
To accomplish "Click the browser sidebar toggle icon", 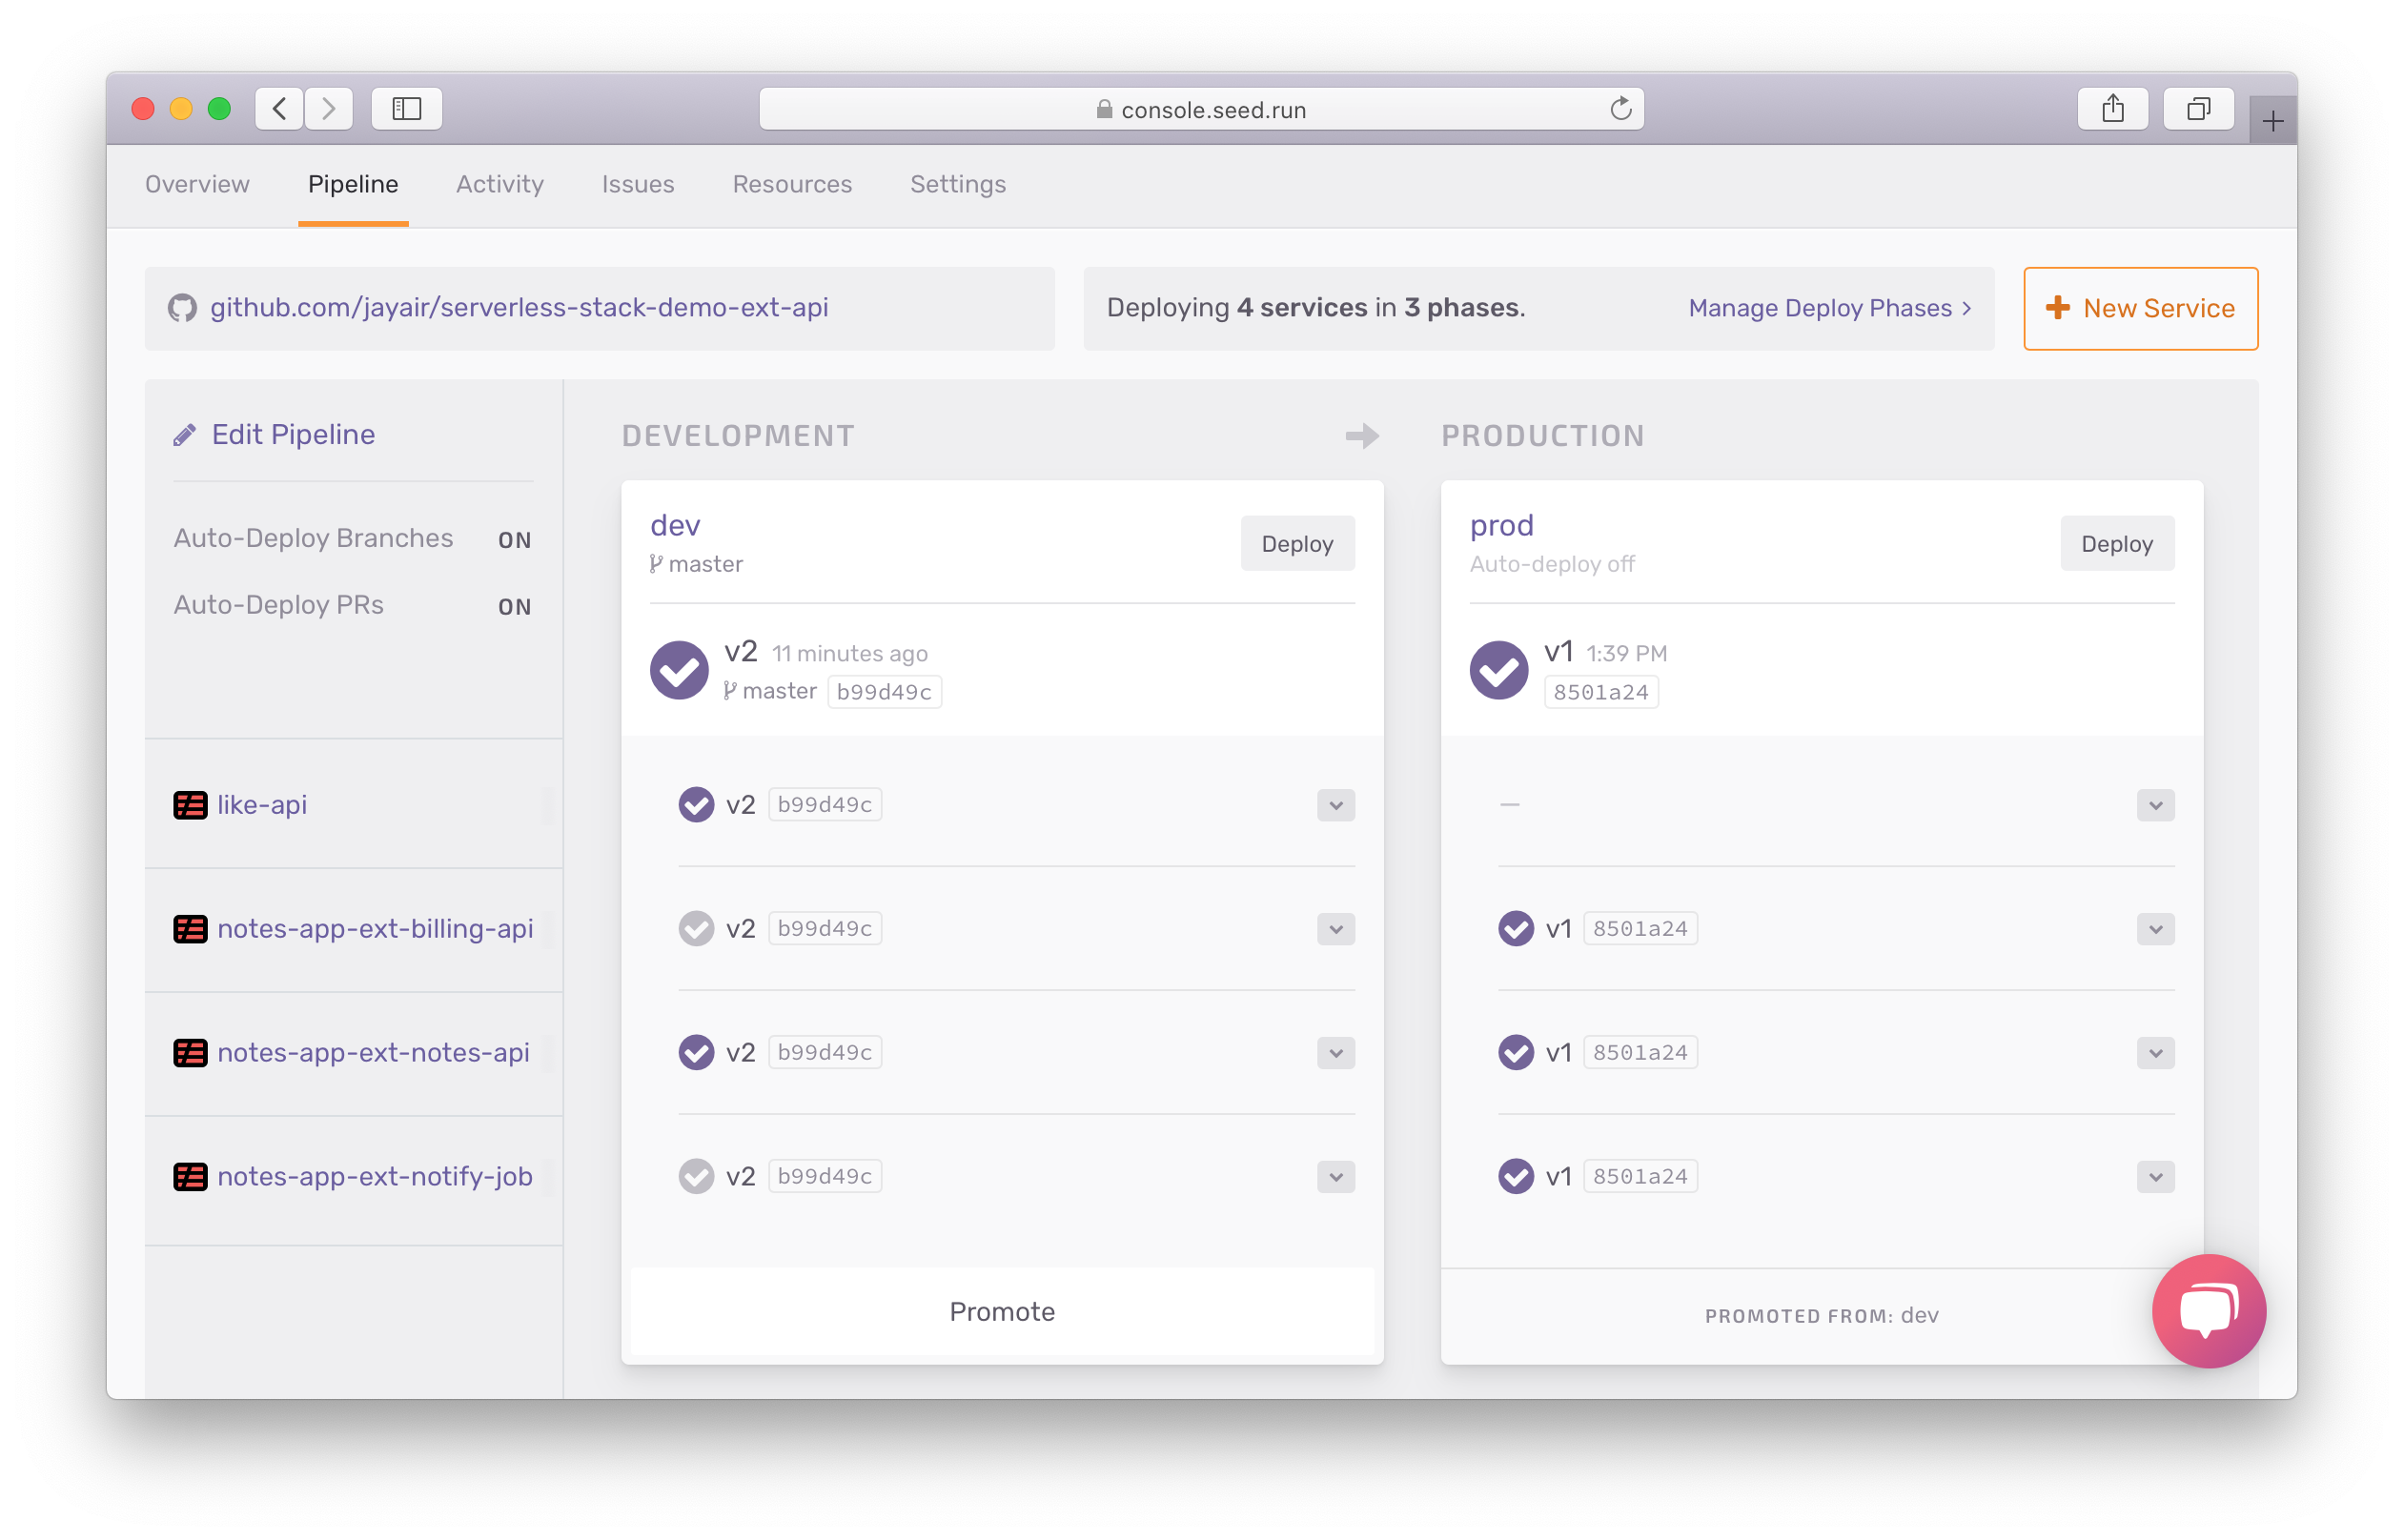I will click(x=403, y=111).
